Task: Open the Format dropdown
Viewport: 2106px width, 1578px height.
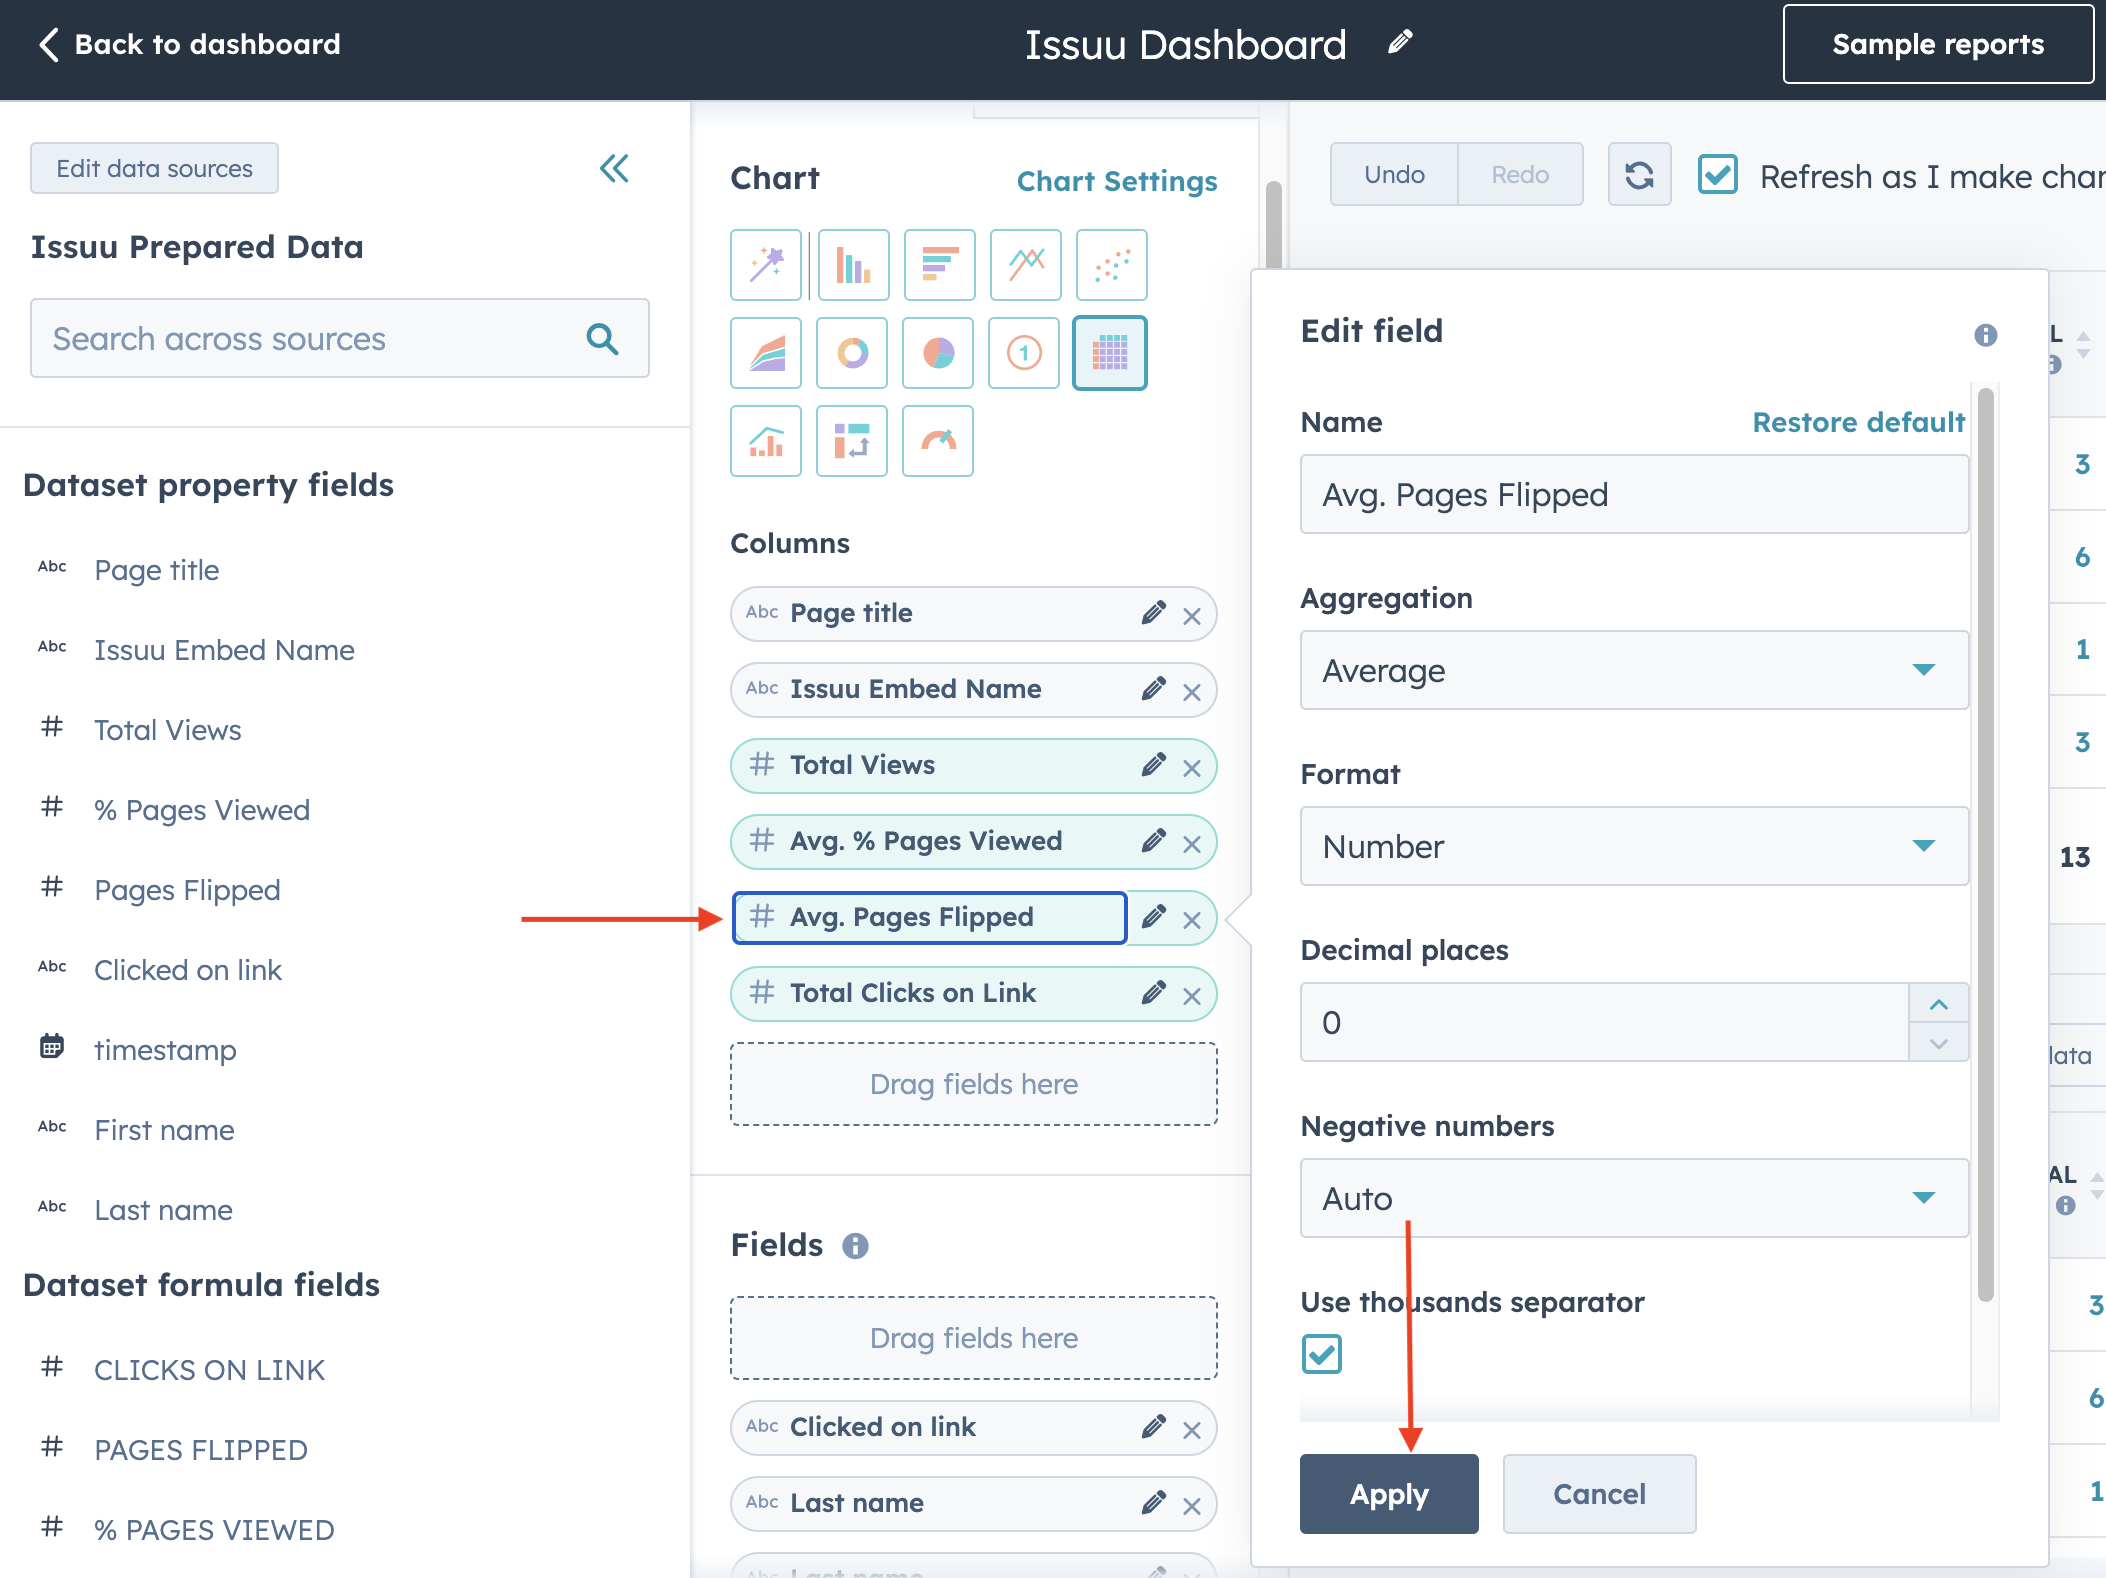Action: pyautogui.click(x=1634, y=846)
